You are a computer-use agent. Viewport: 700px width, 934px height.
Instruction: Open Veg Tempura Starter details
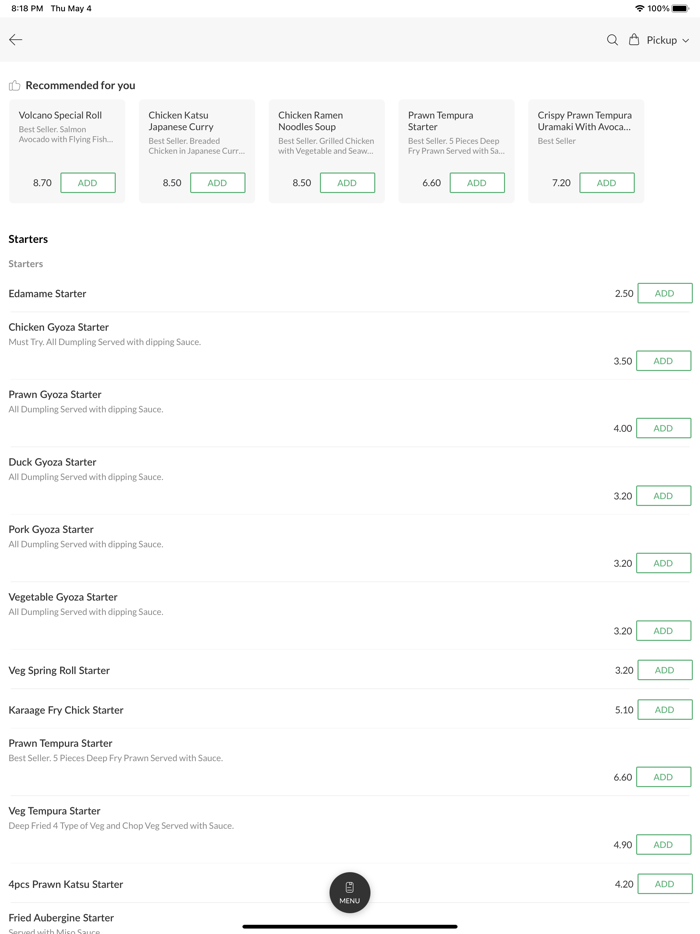55,811
